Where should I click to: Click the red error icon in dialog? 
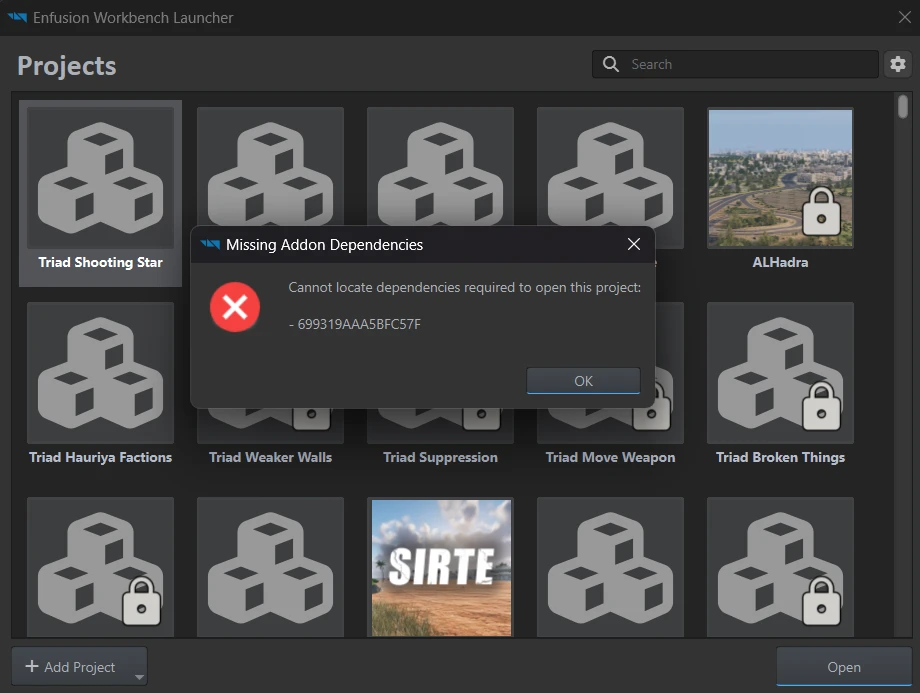click(235, 307)
